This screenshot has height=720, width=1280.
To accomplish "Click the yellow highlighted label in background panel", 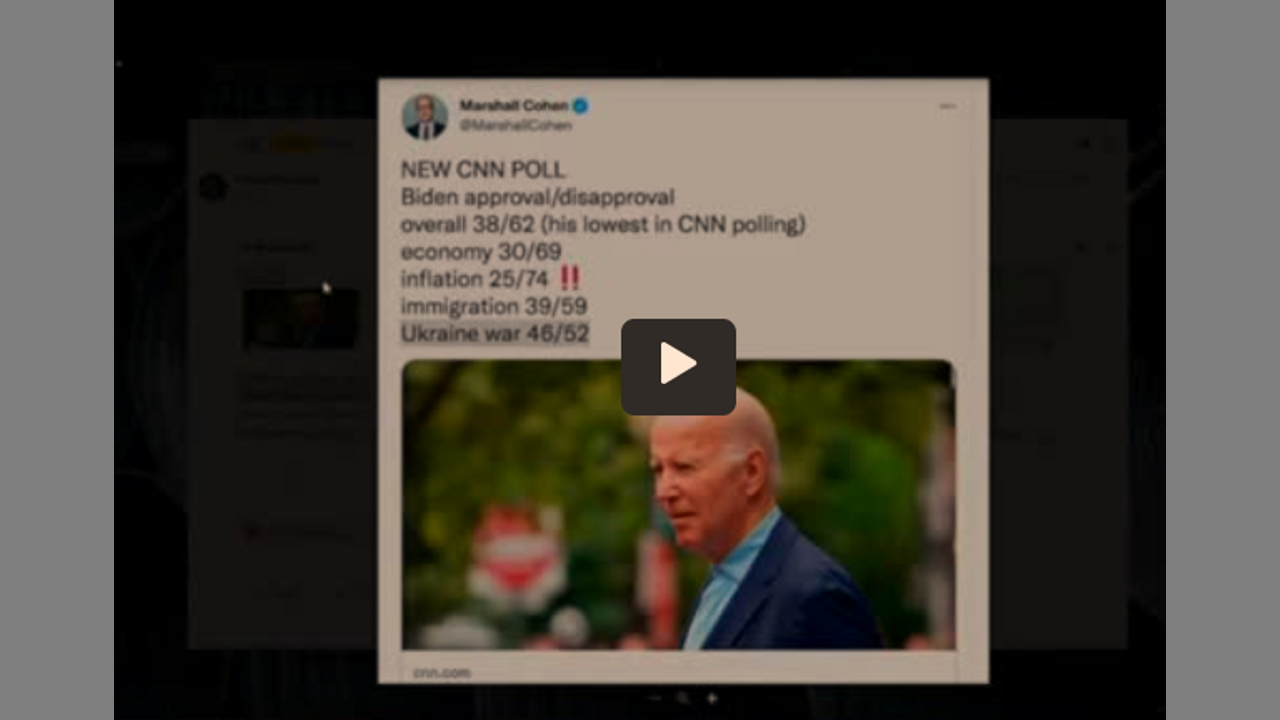I will pyautogui.click(x=295, y=145).
